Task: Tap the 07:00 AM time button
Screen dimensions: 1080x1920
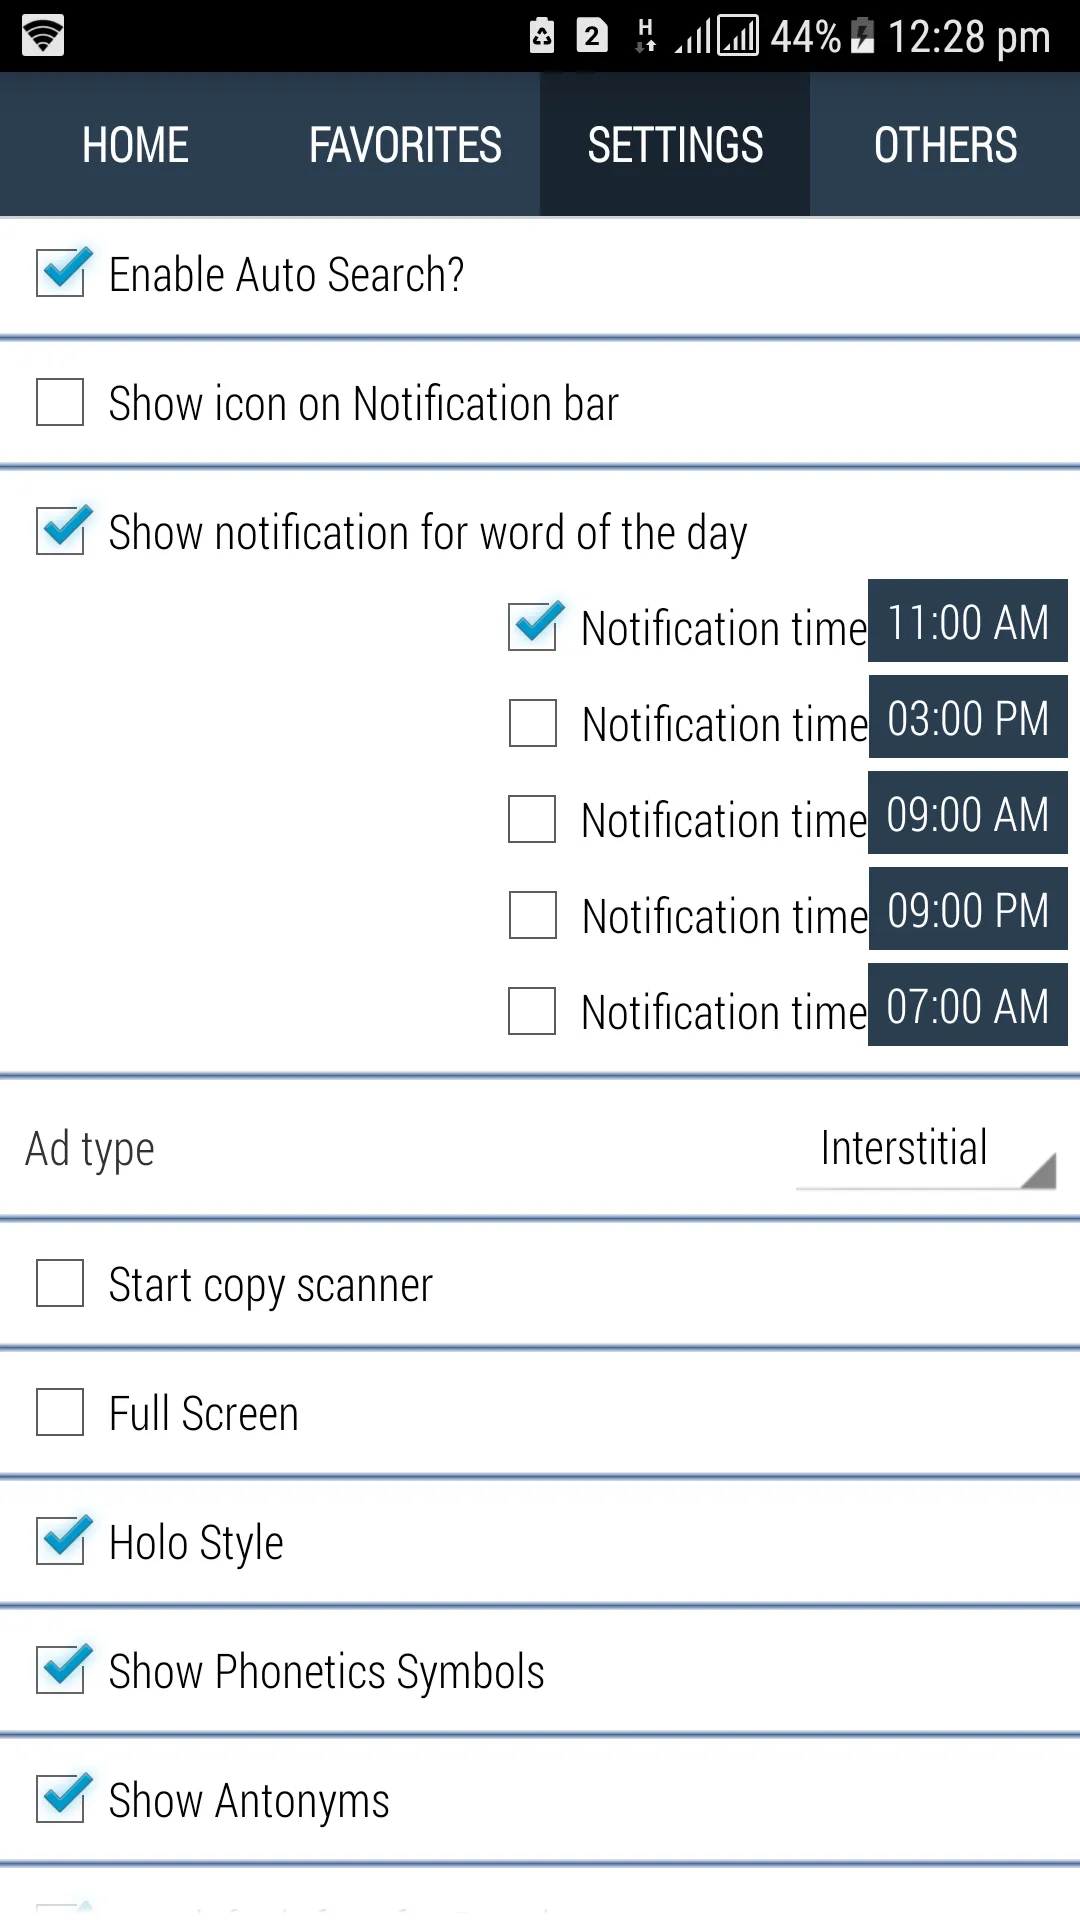Action: click(967, 1005)
